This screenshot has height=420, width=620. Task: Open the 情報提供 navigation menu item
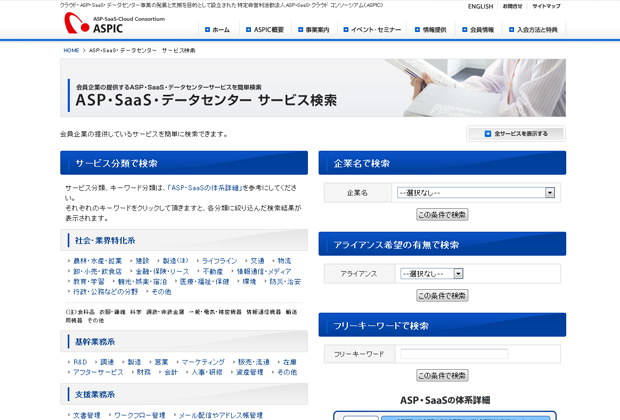pos(431,30)
